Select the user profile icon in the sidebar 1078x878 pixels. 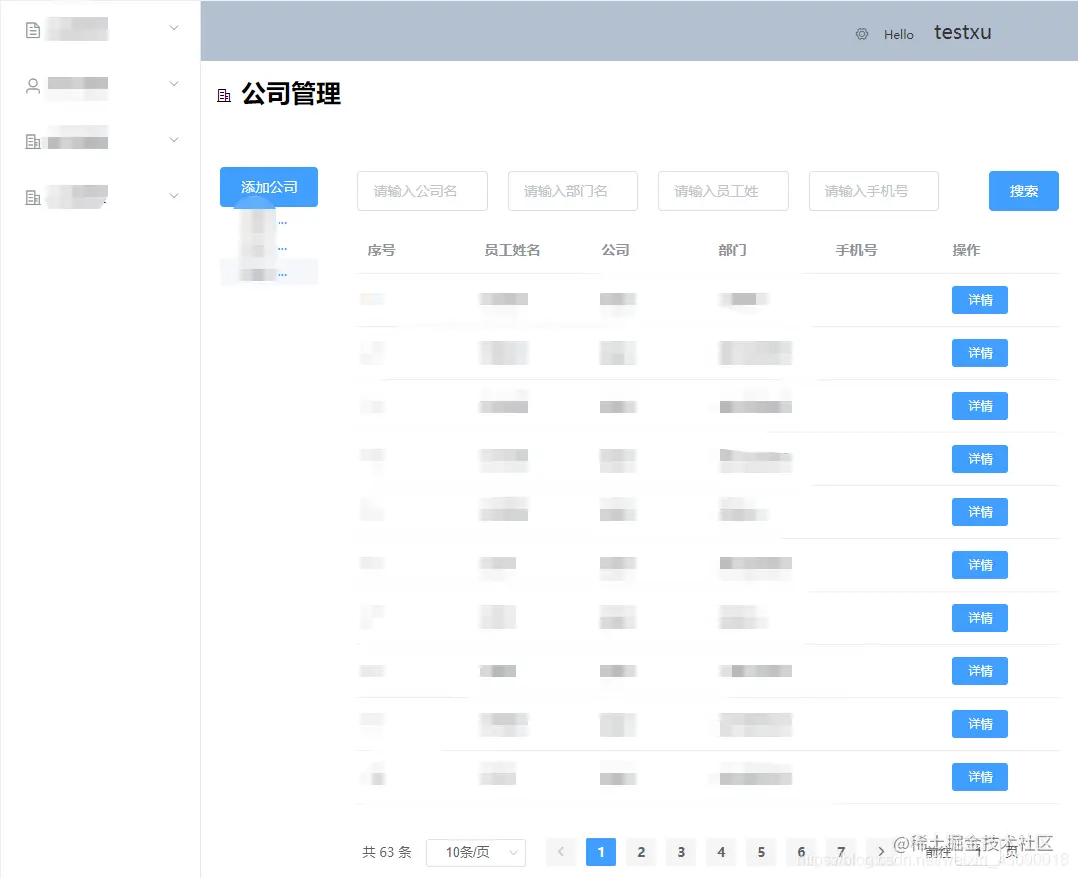(x=31, y=84)
